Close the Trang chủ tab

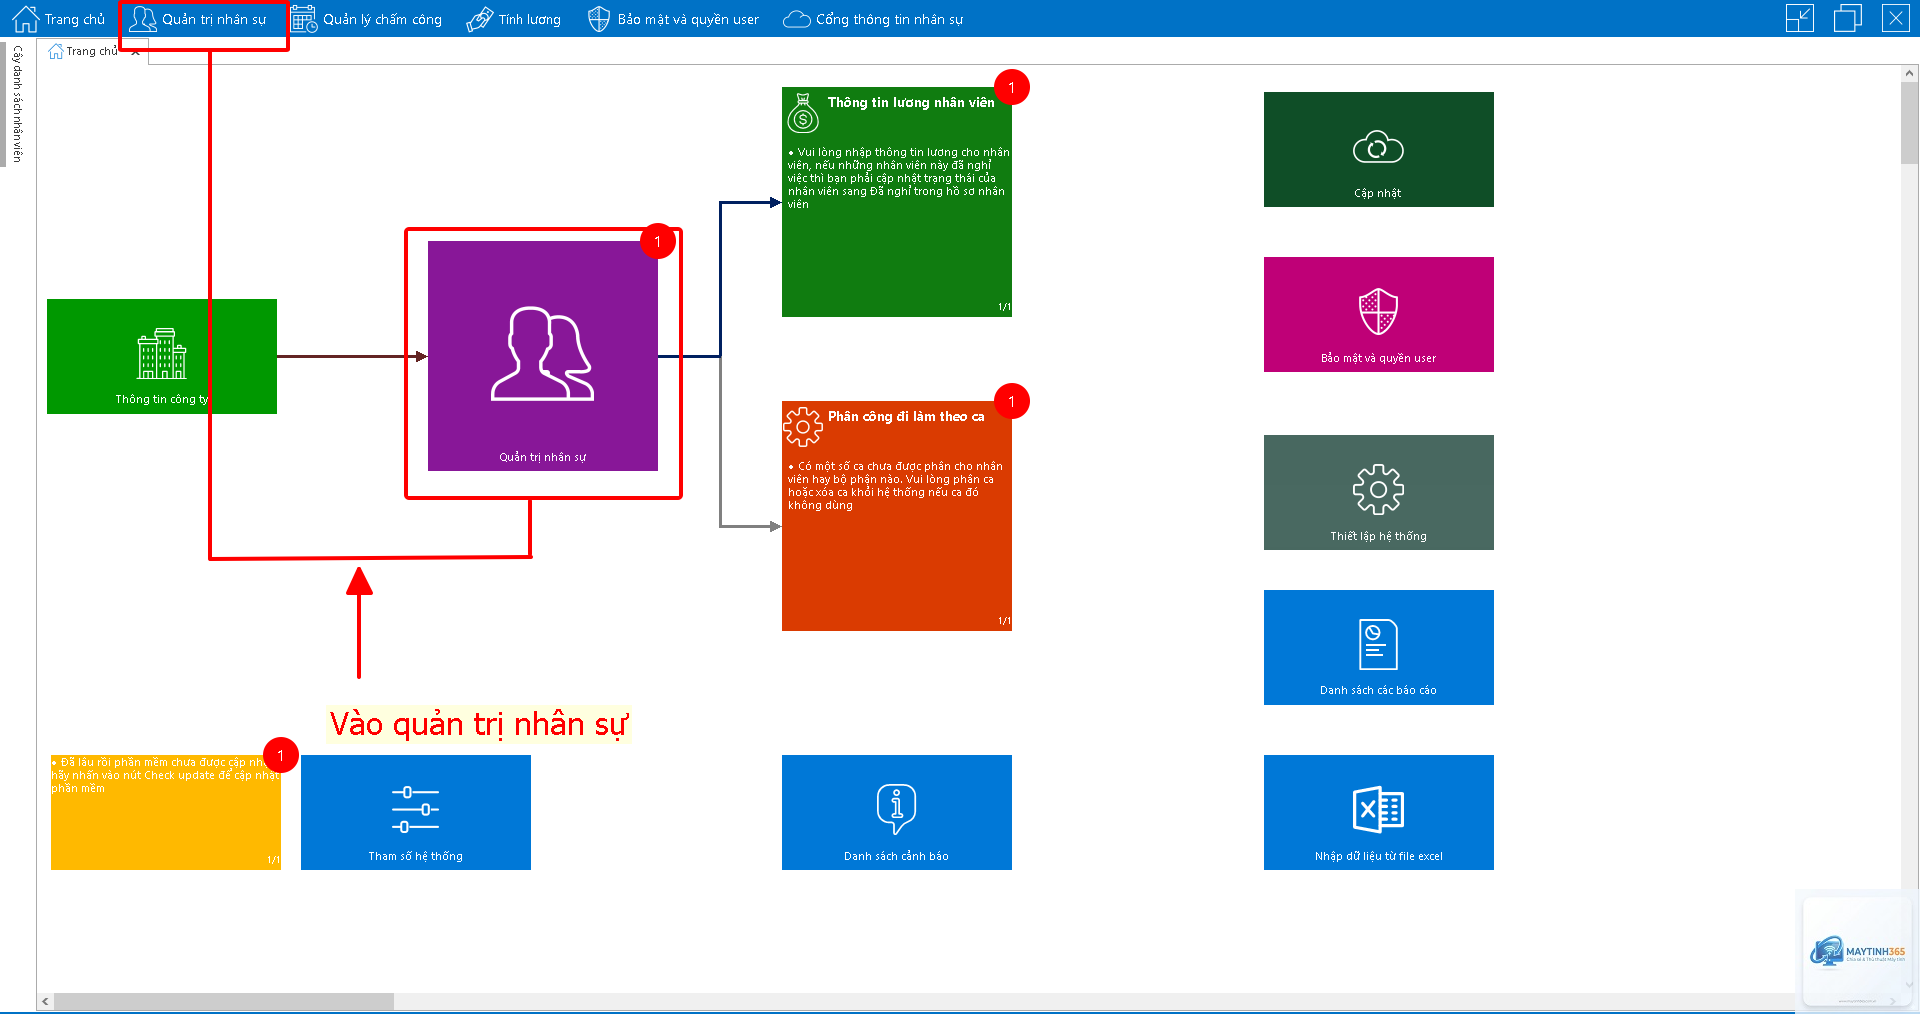click(x=135, y=52)
